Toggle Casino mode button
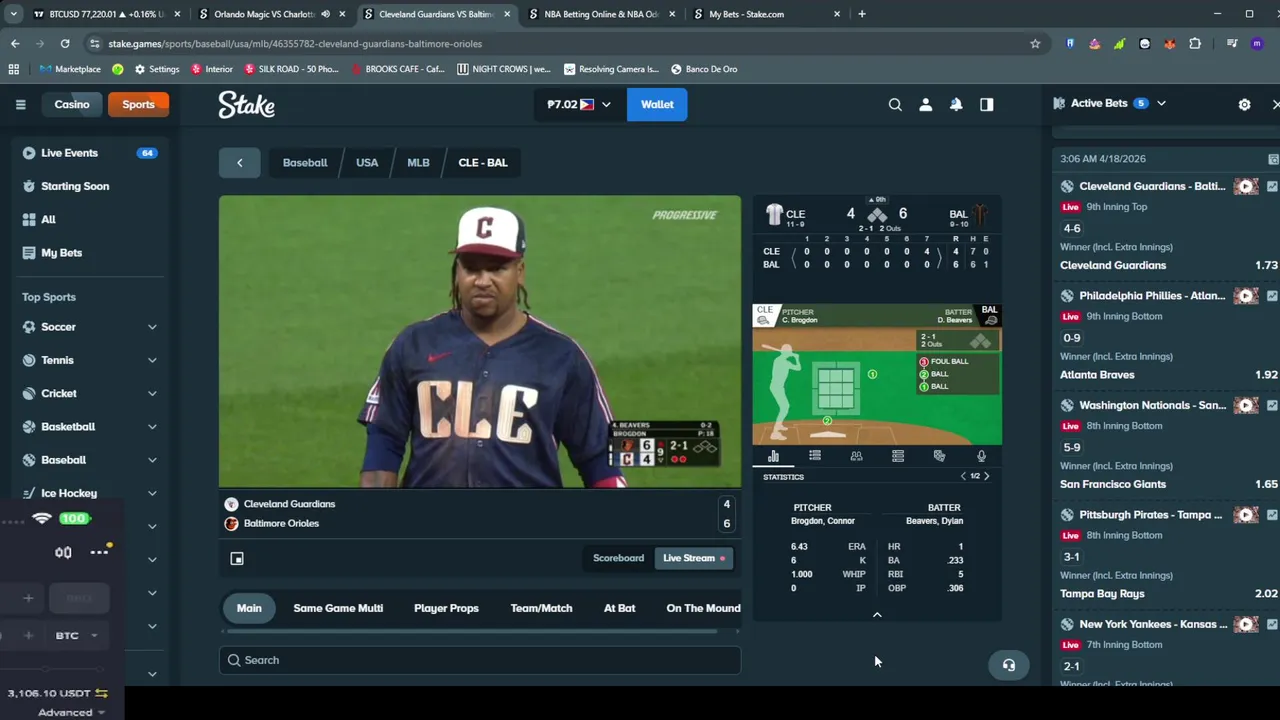 pyautogui.click(x=71, y=104)
